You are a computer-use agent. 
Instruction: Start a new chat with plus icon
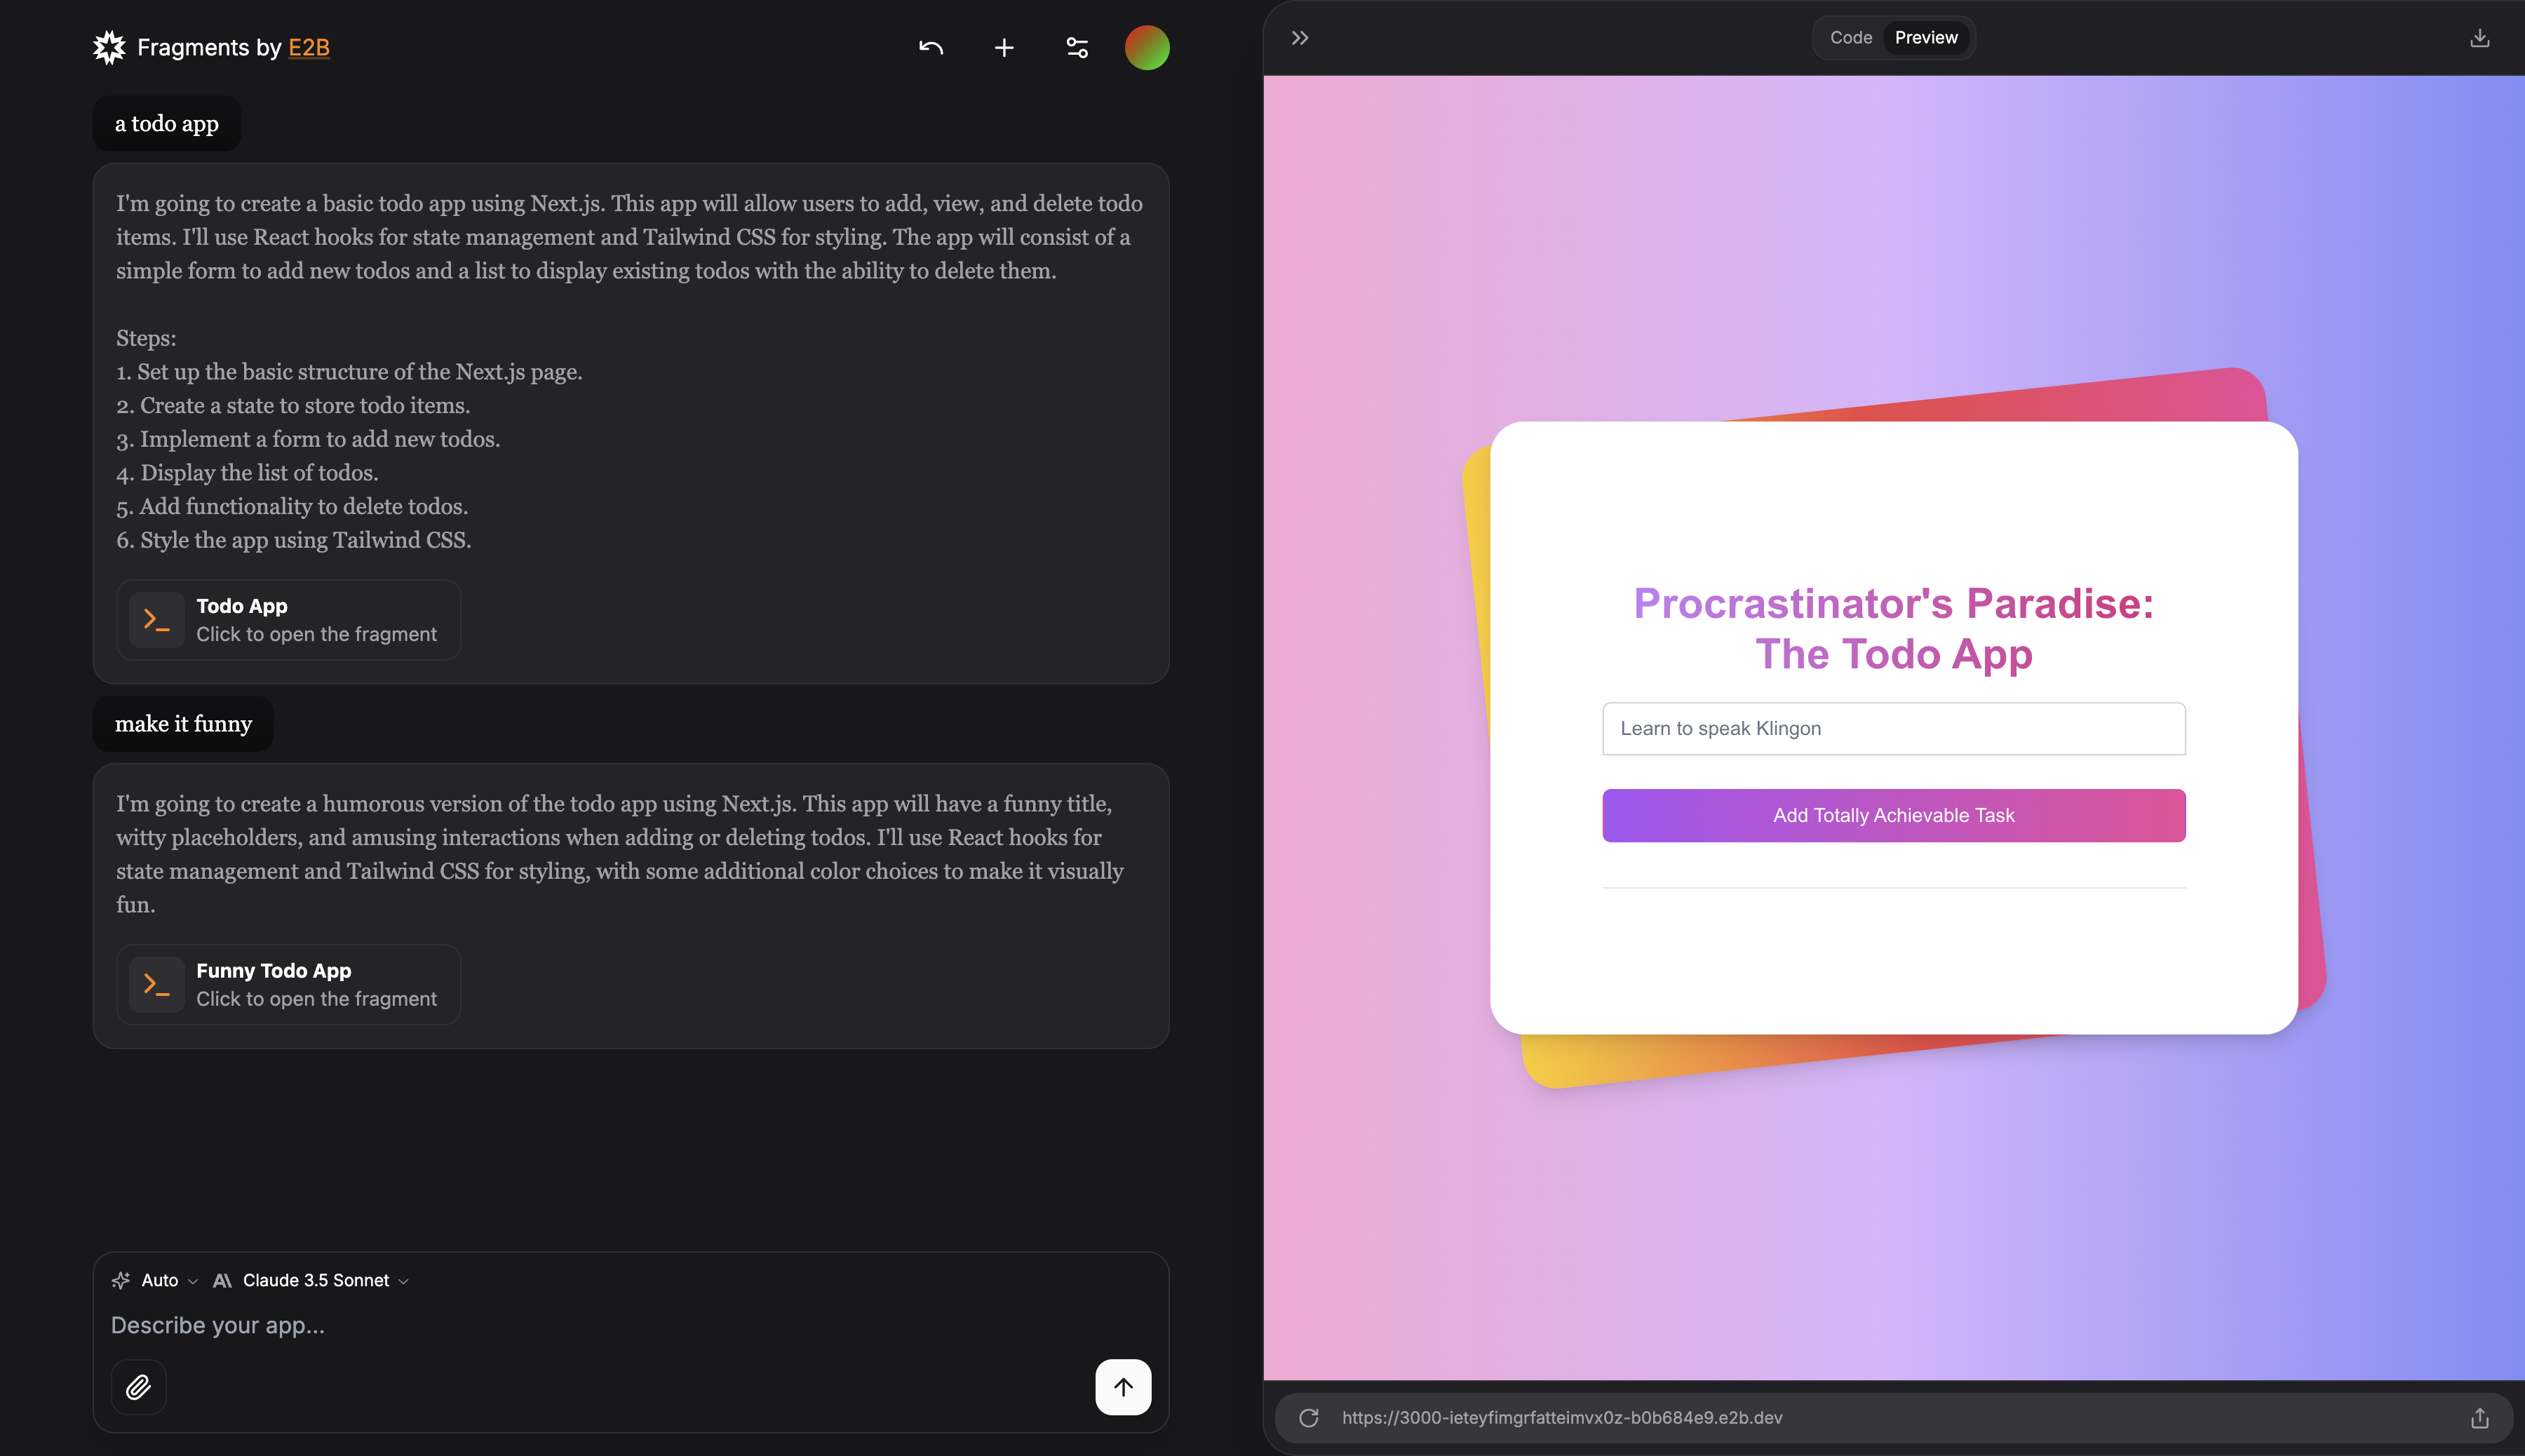(1004, 47)
